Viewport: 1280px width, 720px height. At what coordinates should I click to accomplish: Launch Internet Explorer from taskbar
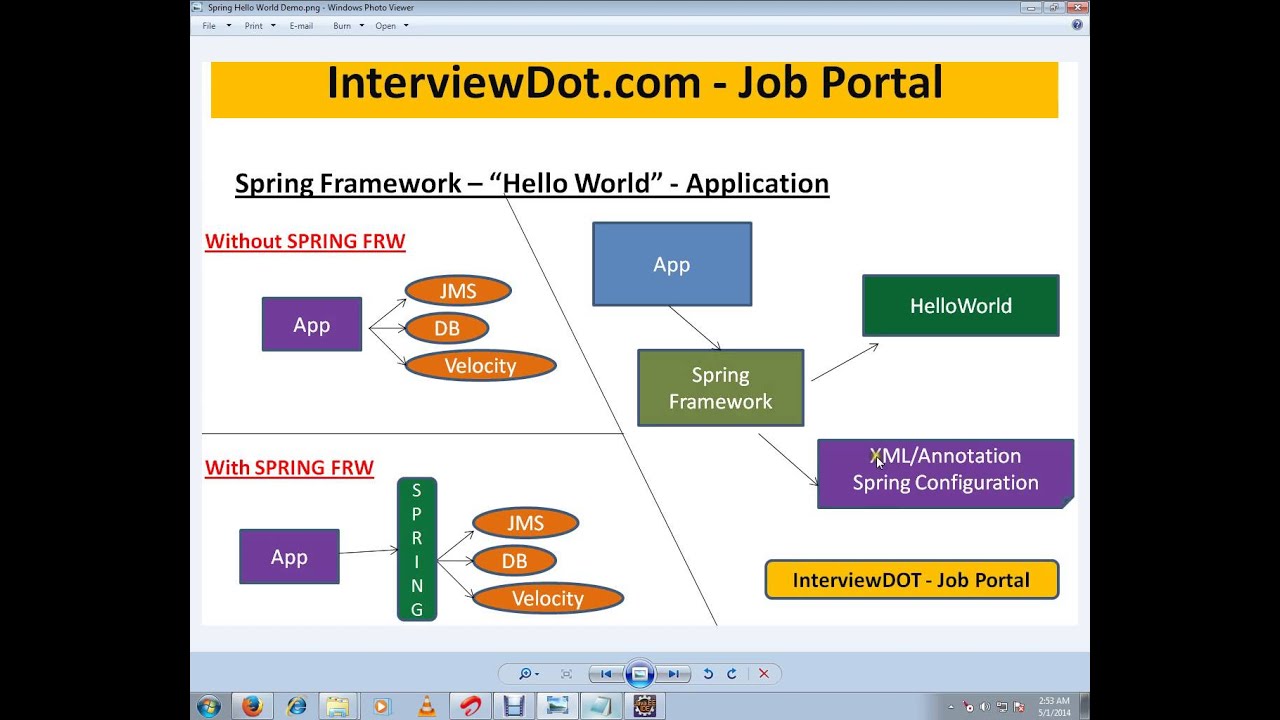pyautogui.click(x=296, y=706)
